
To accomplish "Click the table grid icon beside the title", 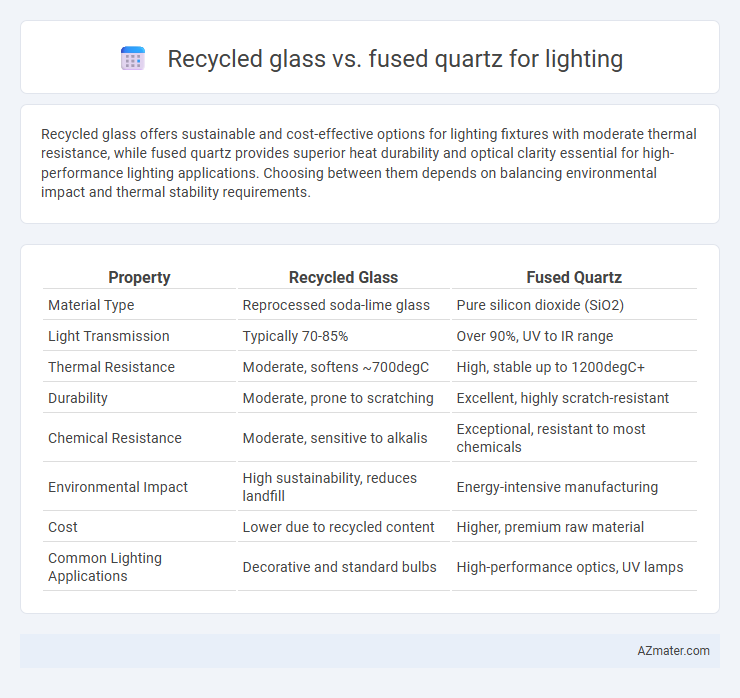I will (133, 59).
